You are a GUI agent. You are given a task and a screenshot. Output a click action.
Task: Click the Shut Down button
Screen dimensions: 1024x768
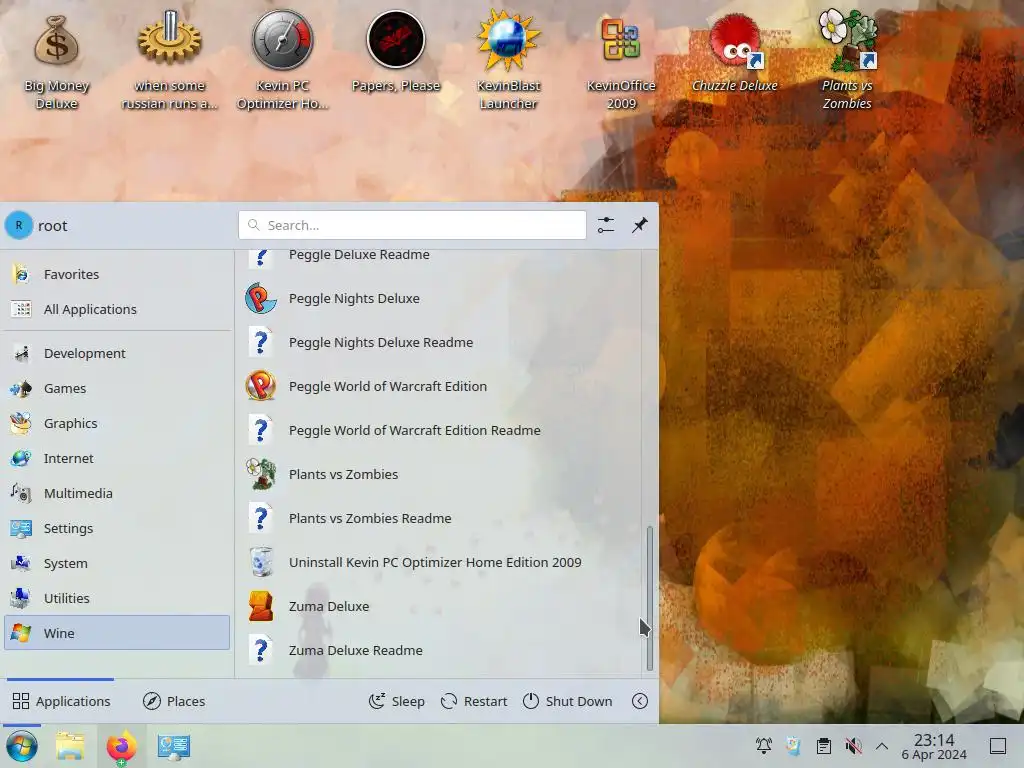pyautogui.click(x=568, y=701)
